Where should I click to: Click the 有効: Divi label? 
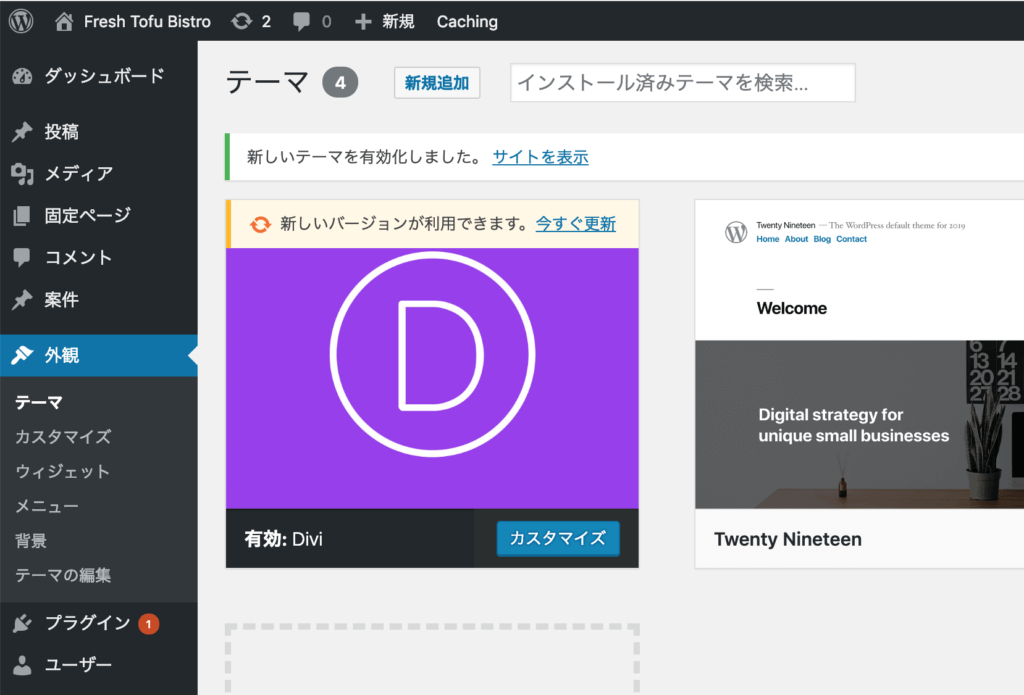coord(283,539)
